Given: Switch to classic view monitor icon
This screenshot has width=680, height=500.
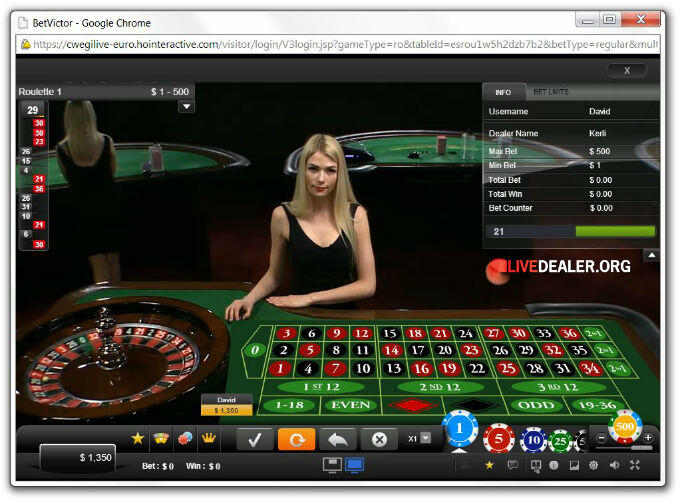Looking at the screenshot, I should click(x=332, y=465).
